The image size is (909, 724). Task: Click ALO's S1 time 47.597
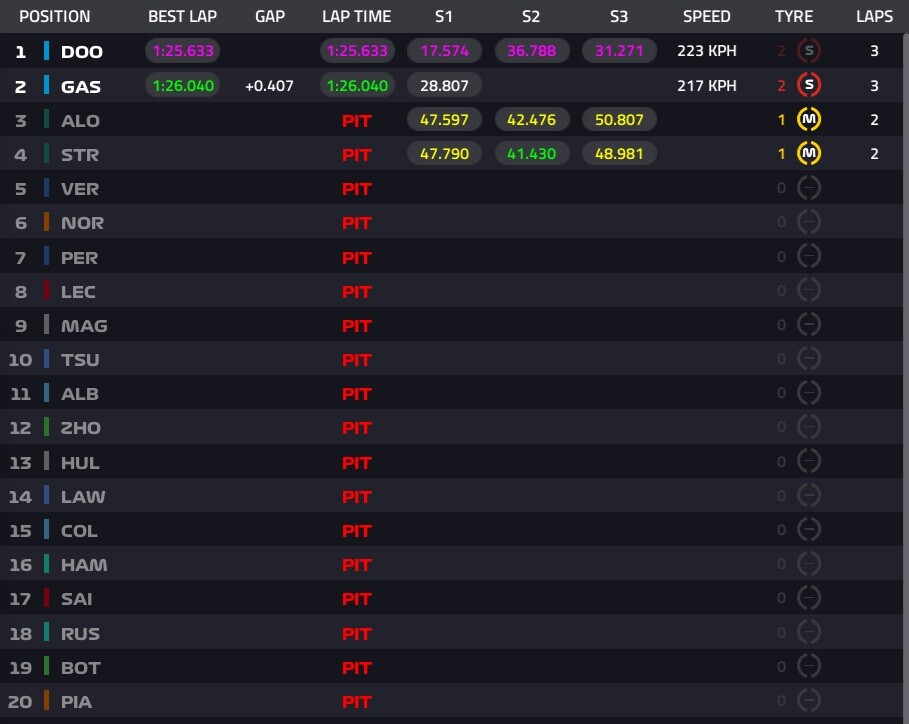(x=445, y=119)
